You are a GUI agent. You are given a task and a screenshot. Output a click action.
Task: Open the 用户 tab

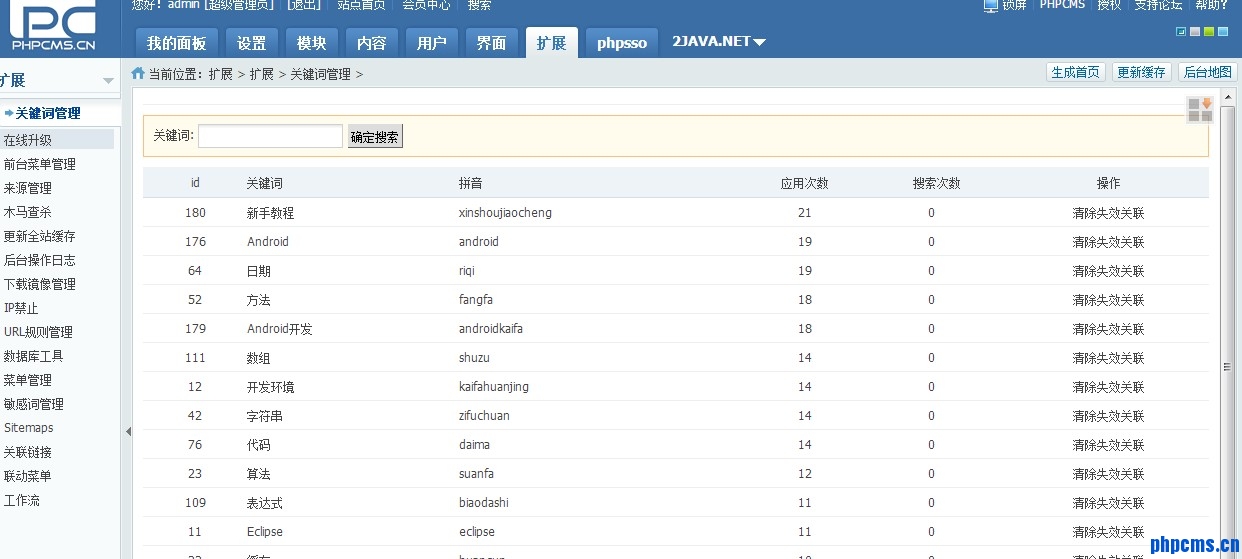click(432, 43)
